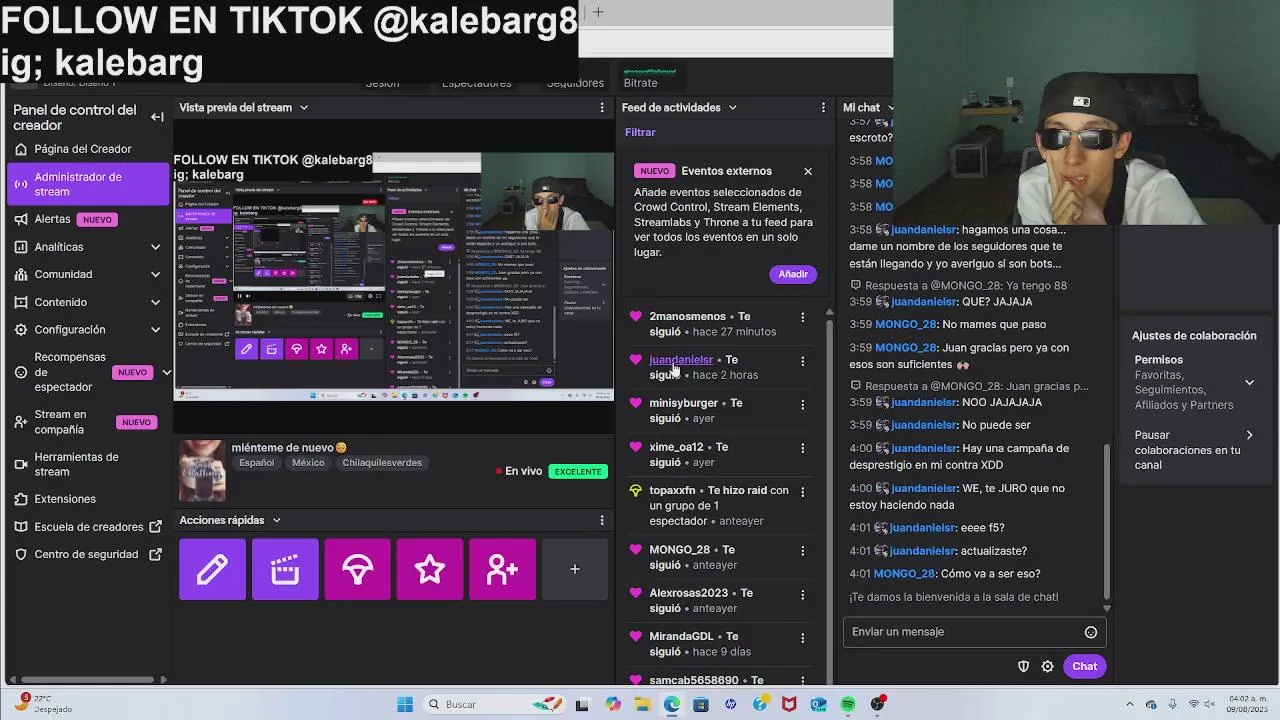Open Windows Start menu
Screen dimensions: 1280x720
(405, 704)
